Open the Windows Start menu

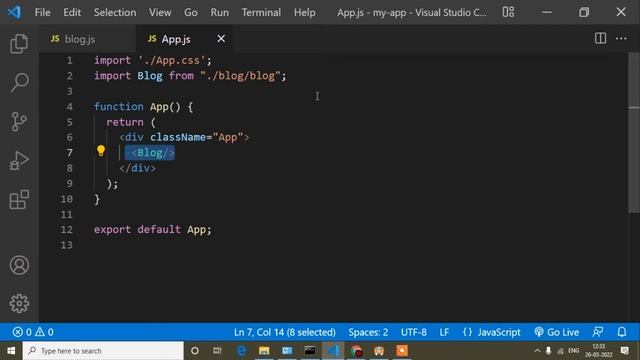coord(11,351)
